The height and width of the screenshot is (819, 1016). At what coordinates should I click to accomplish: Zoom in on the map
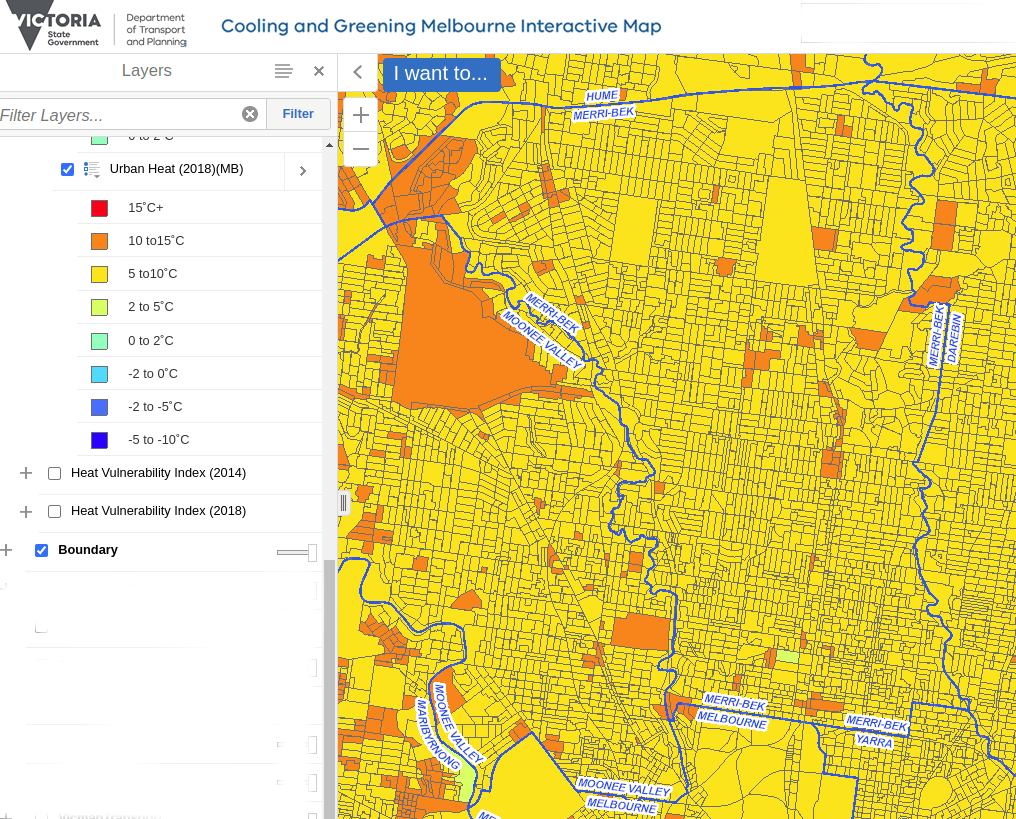tap(361, 115)
